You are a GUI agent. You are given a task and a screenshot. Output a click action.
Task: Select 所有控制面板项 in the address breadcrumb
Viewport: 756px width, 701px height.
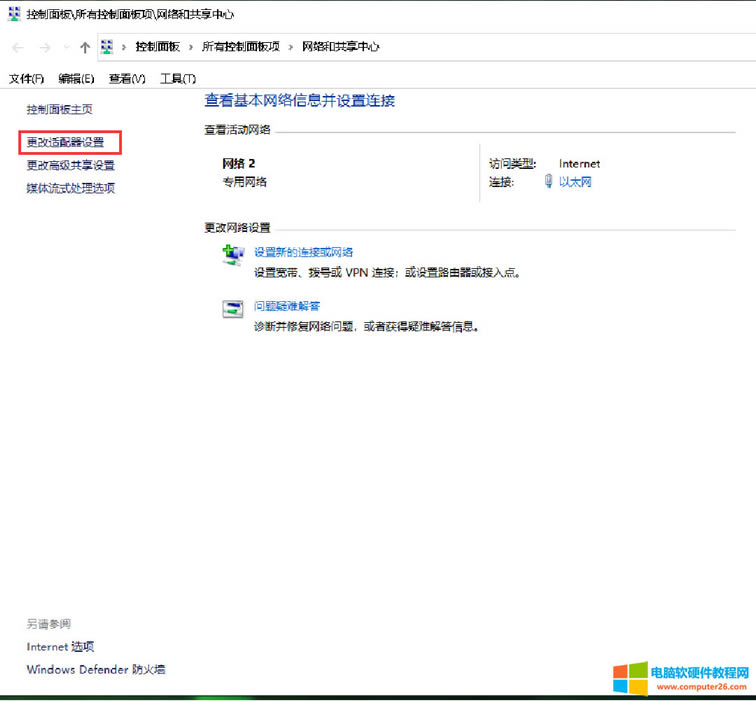coord(241,47)
